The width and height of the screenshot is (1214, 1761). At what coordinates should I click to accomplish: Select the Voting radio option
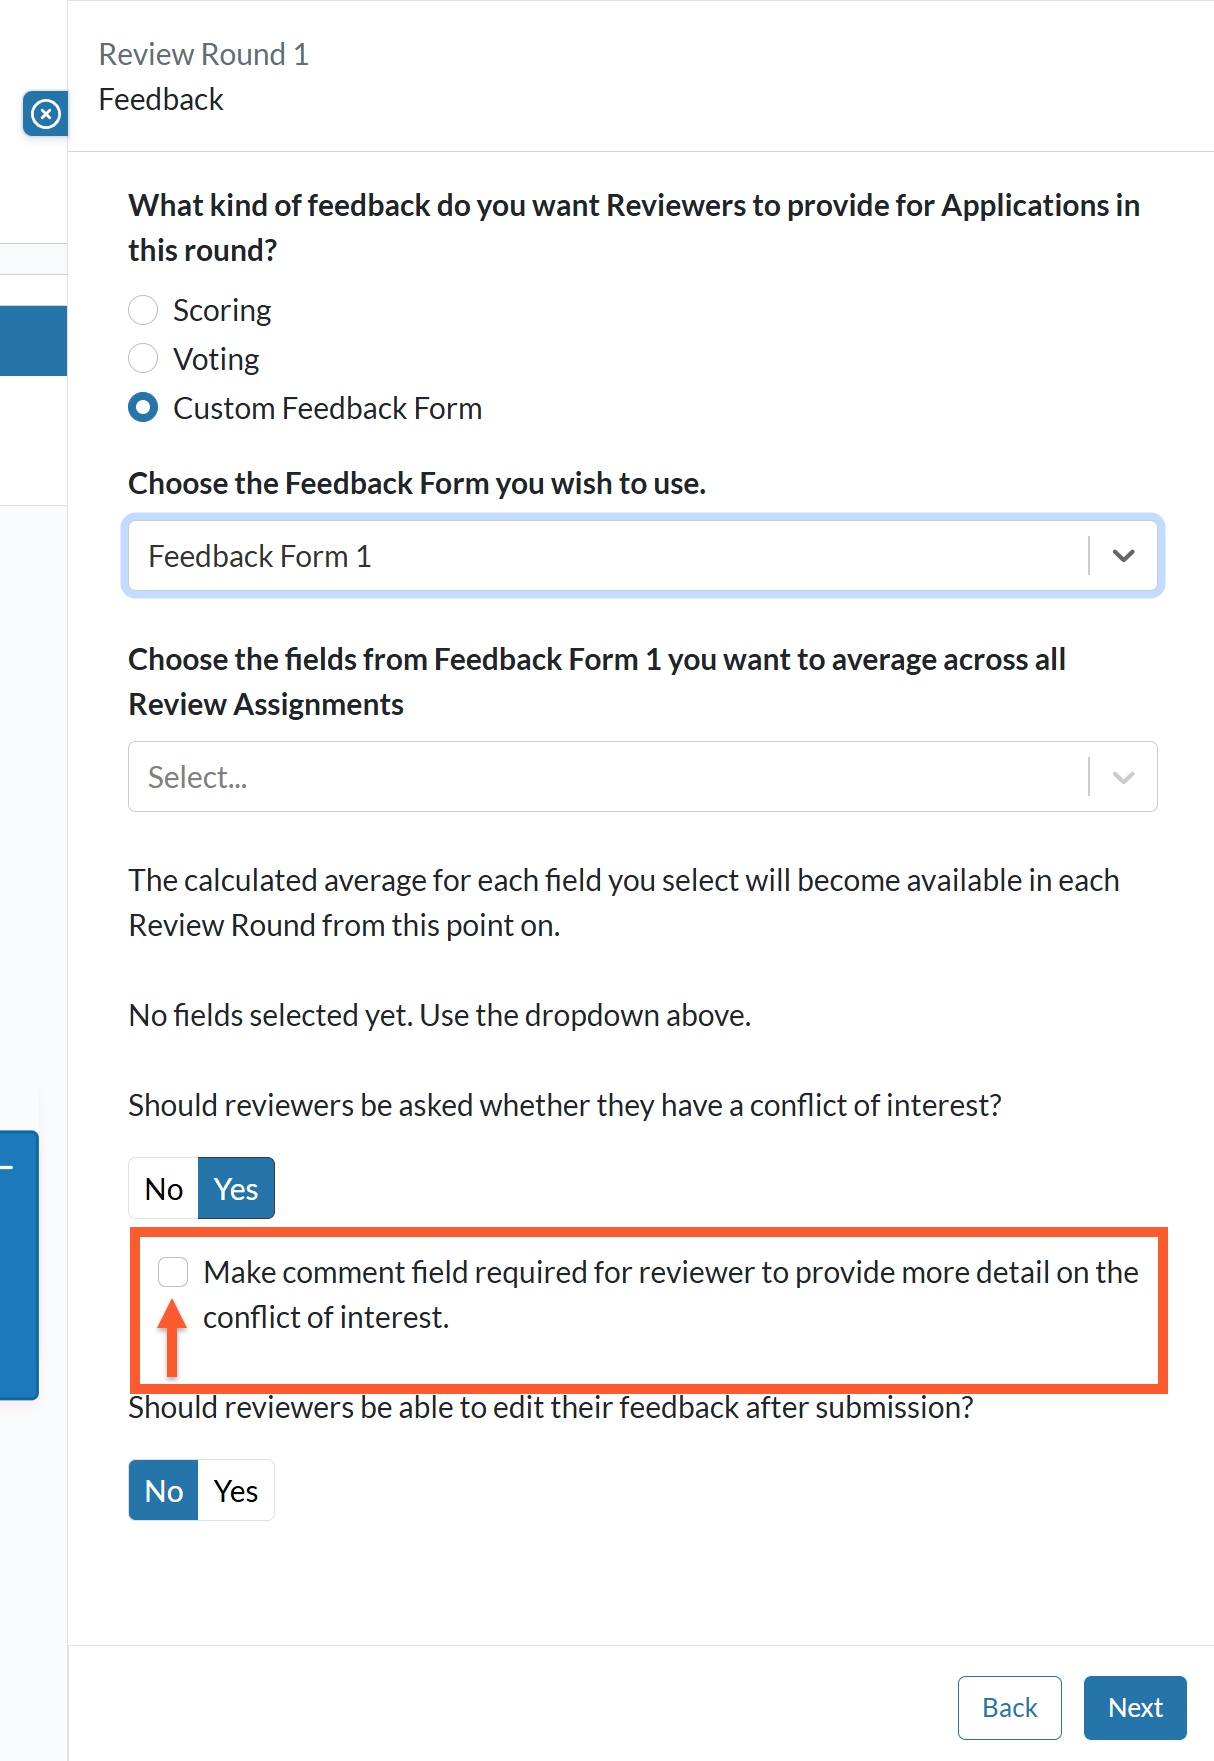pyautogui.click(x=143, y=358)
